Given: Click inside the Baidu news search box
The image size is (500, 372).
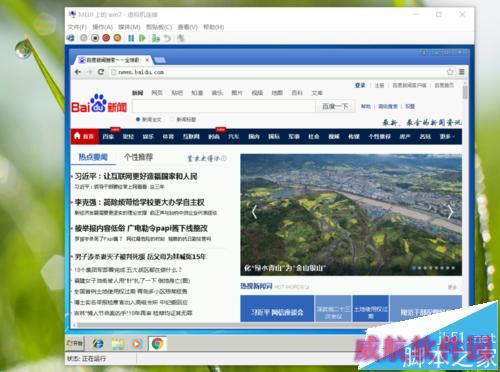Looking at the screenshot, I should click(x=224, y=106).
